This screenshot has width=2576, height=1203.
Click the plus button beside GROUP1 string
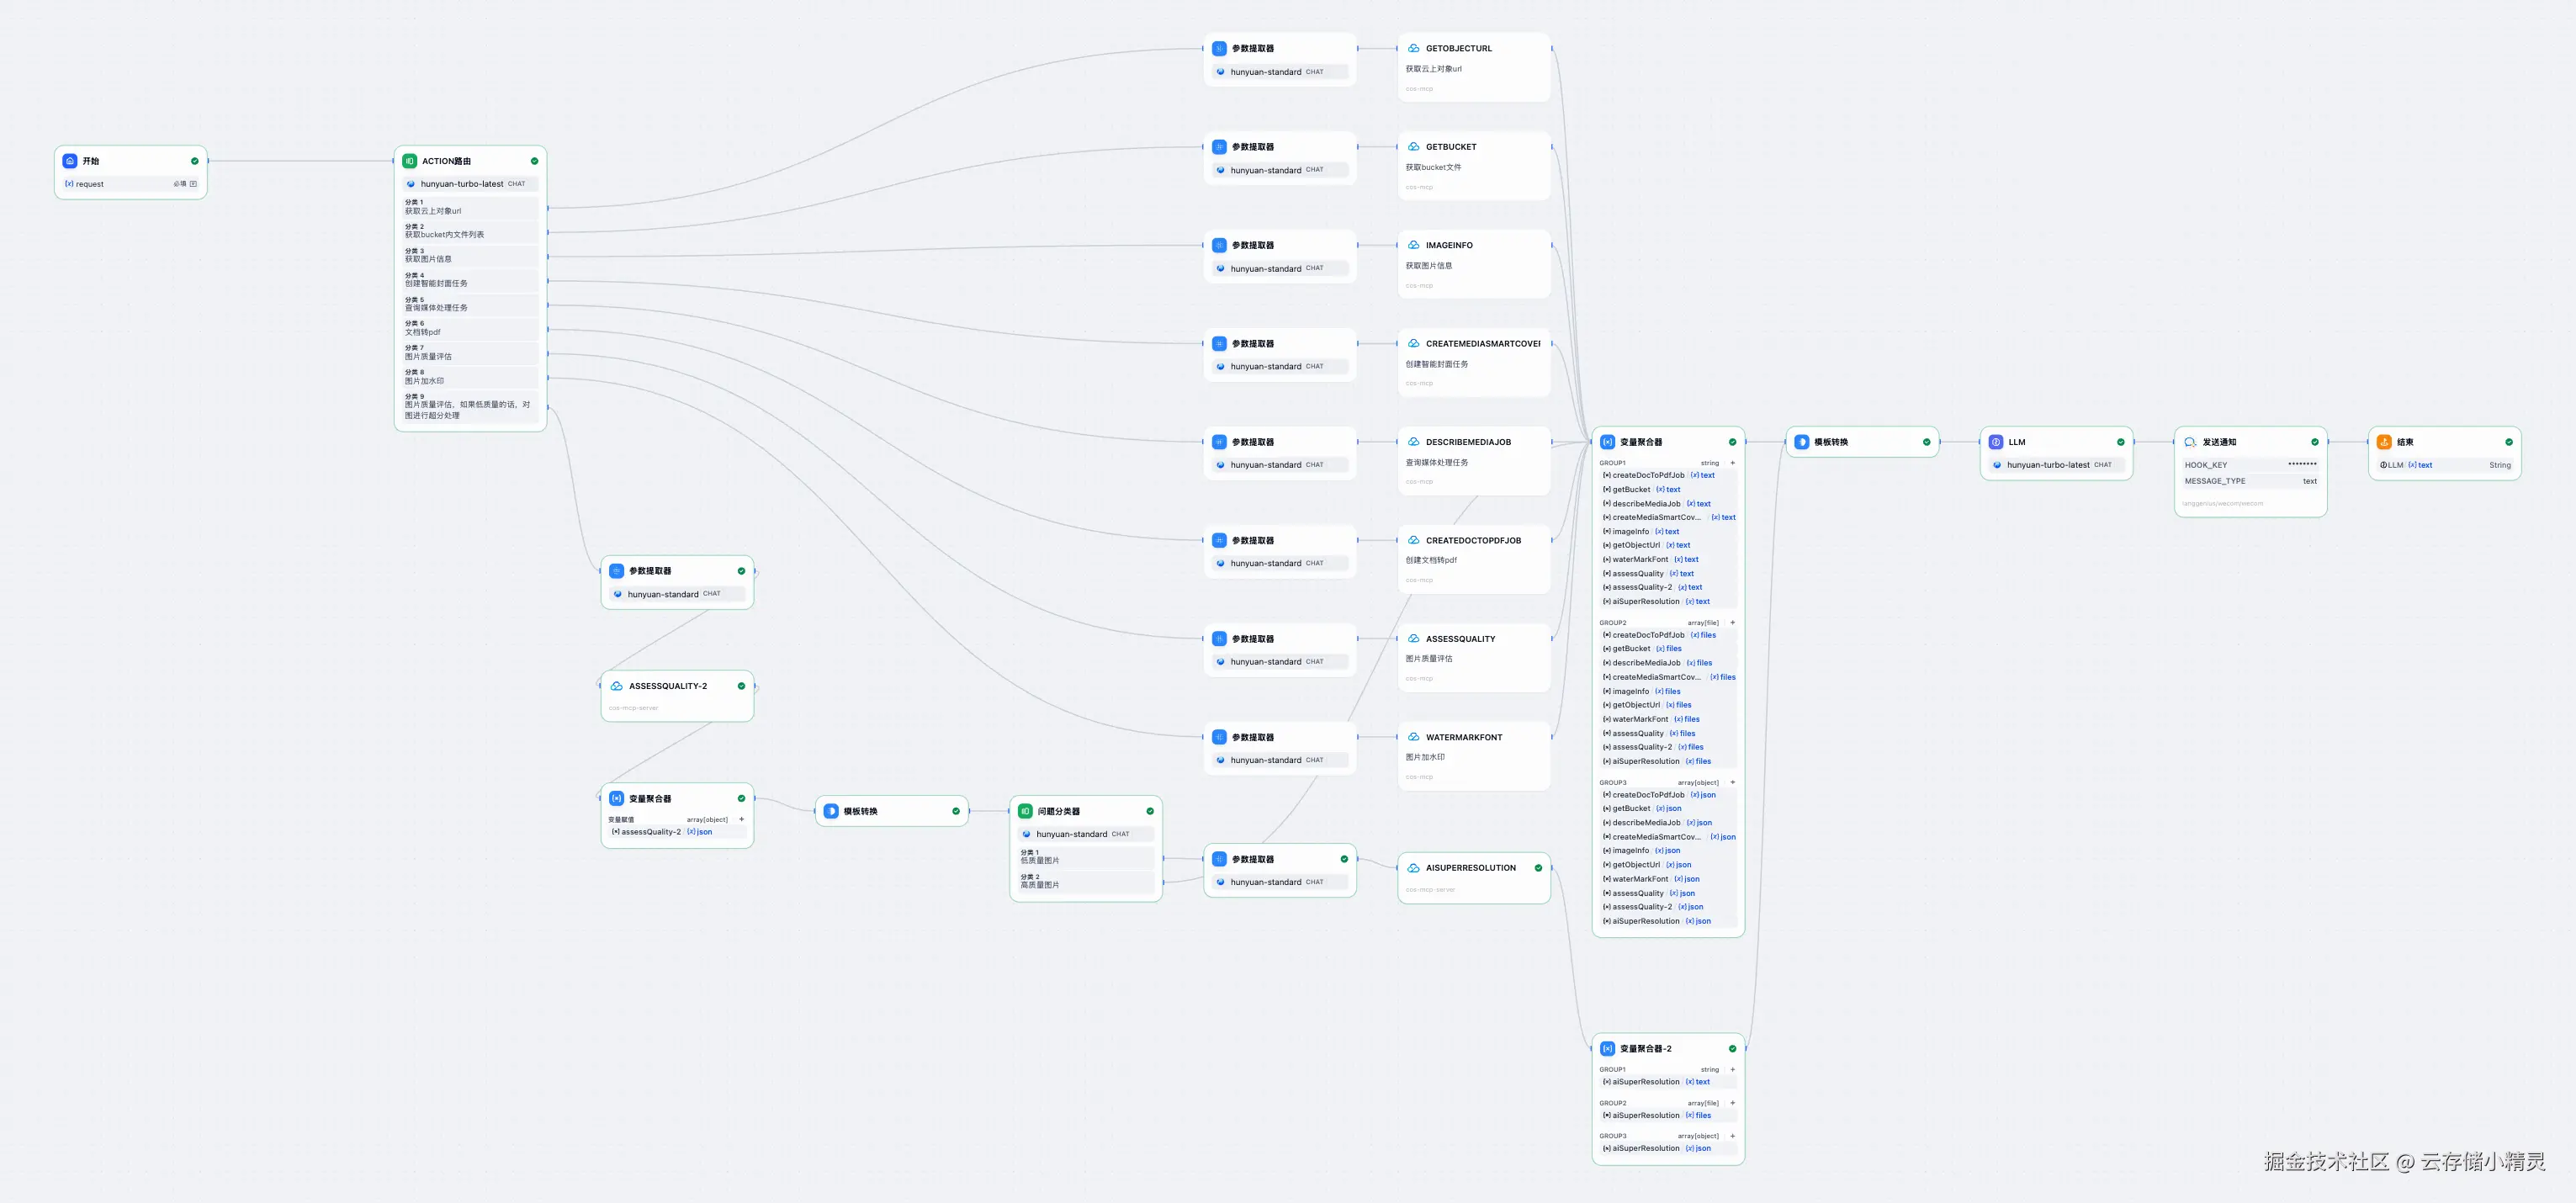pyautogui.click(x=1733, y=463)
